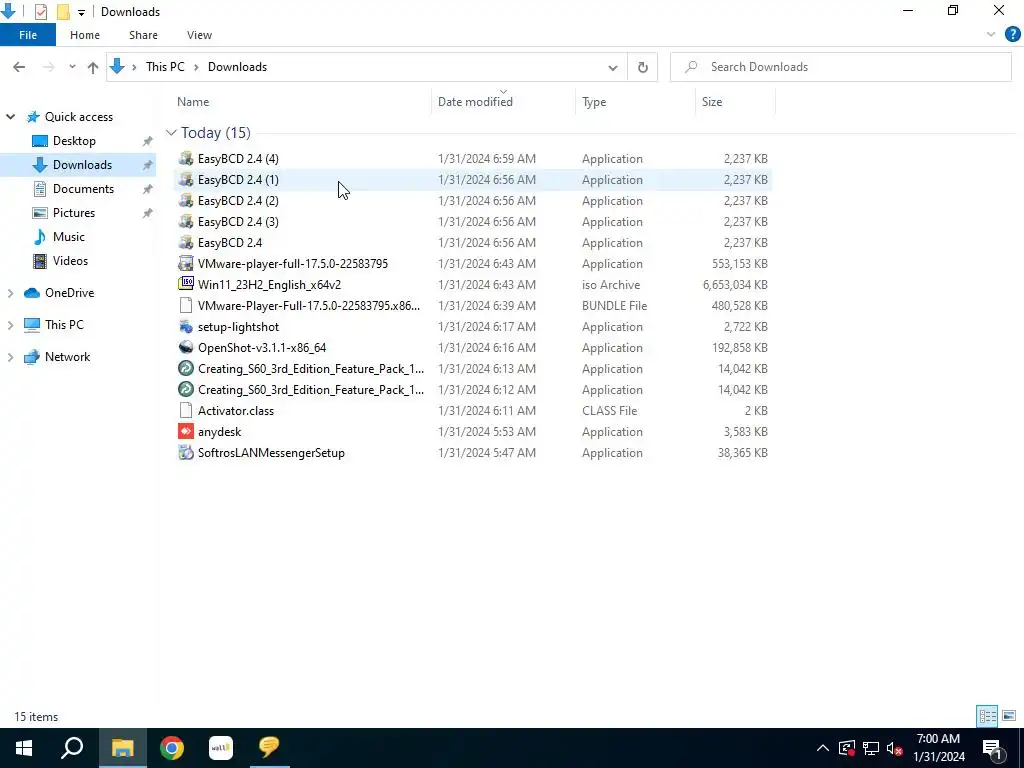
Task: Unpin Desktop from Quick access
Action: 148,141
